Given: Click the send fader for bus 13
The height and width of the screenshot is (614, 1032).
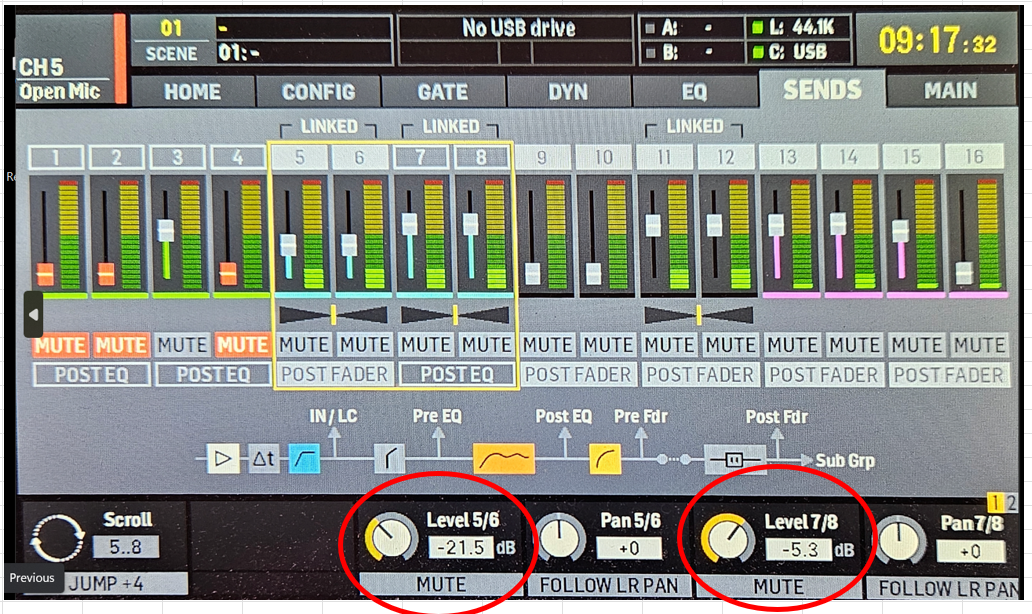Looking at the screenshot, I should point(776,226).
